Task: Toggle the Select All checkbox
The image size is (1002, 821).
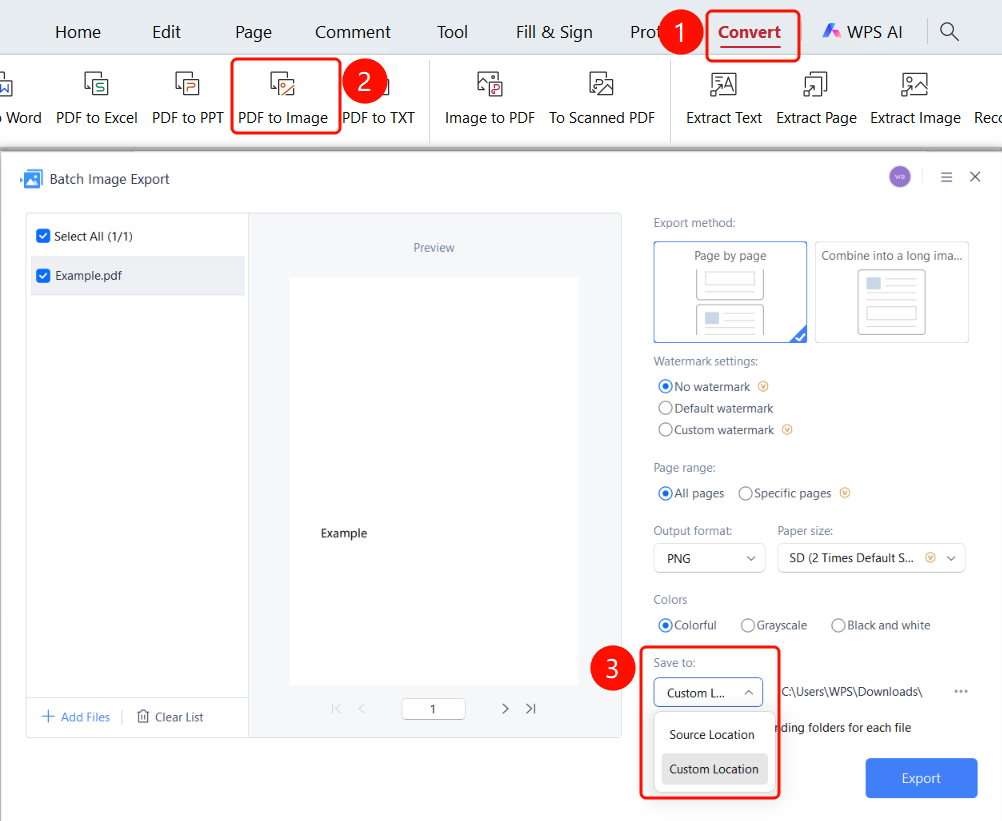Action: pyautogui.click(x=43, y=236)
